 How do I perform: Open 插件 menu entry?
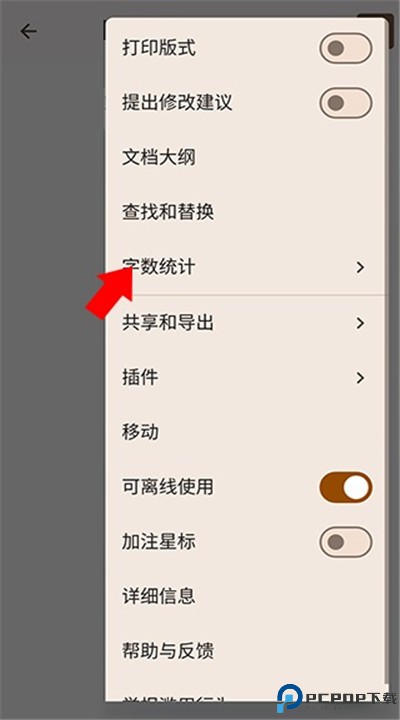point(246,377)
